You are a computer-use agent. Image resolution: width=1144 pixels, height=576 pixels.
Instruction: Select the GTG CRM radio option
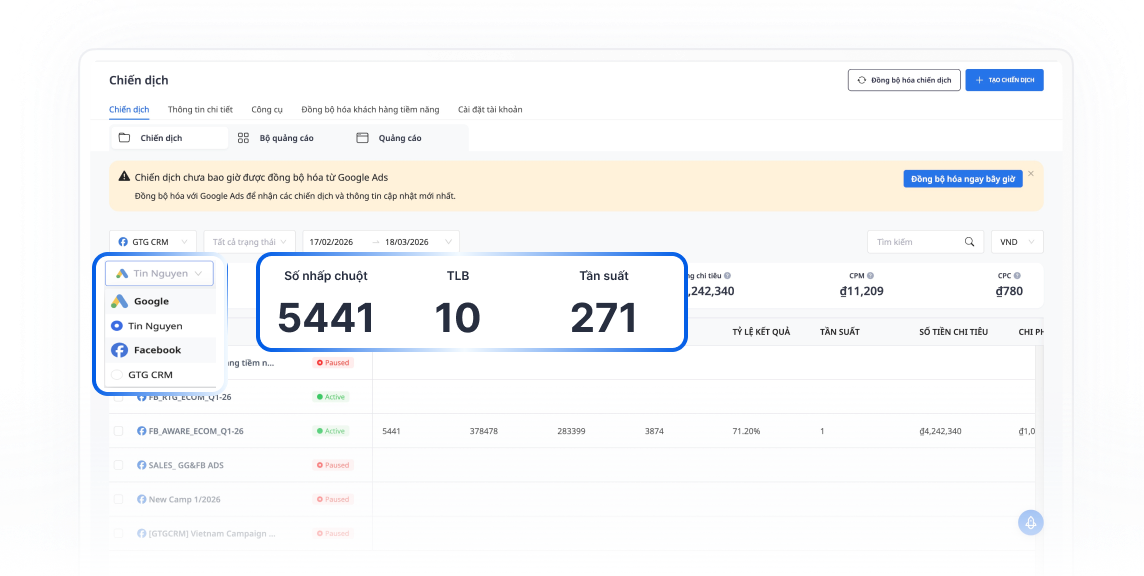pos(117,375)
